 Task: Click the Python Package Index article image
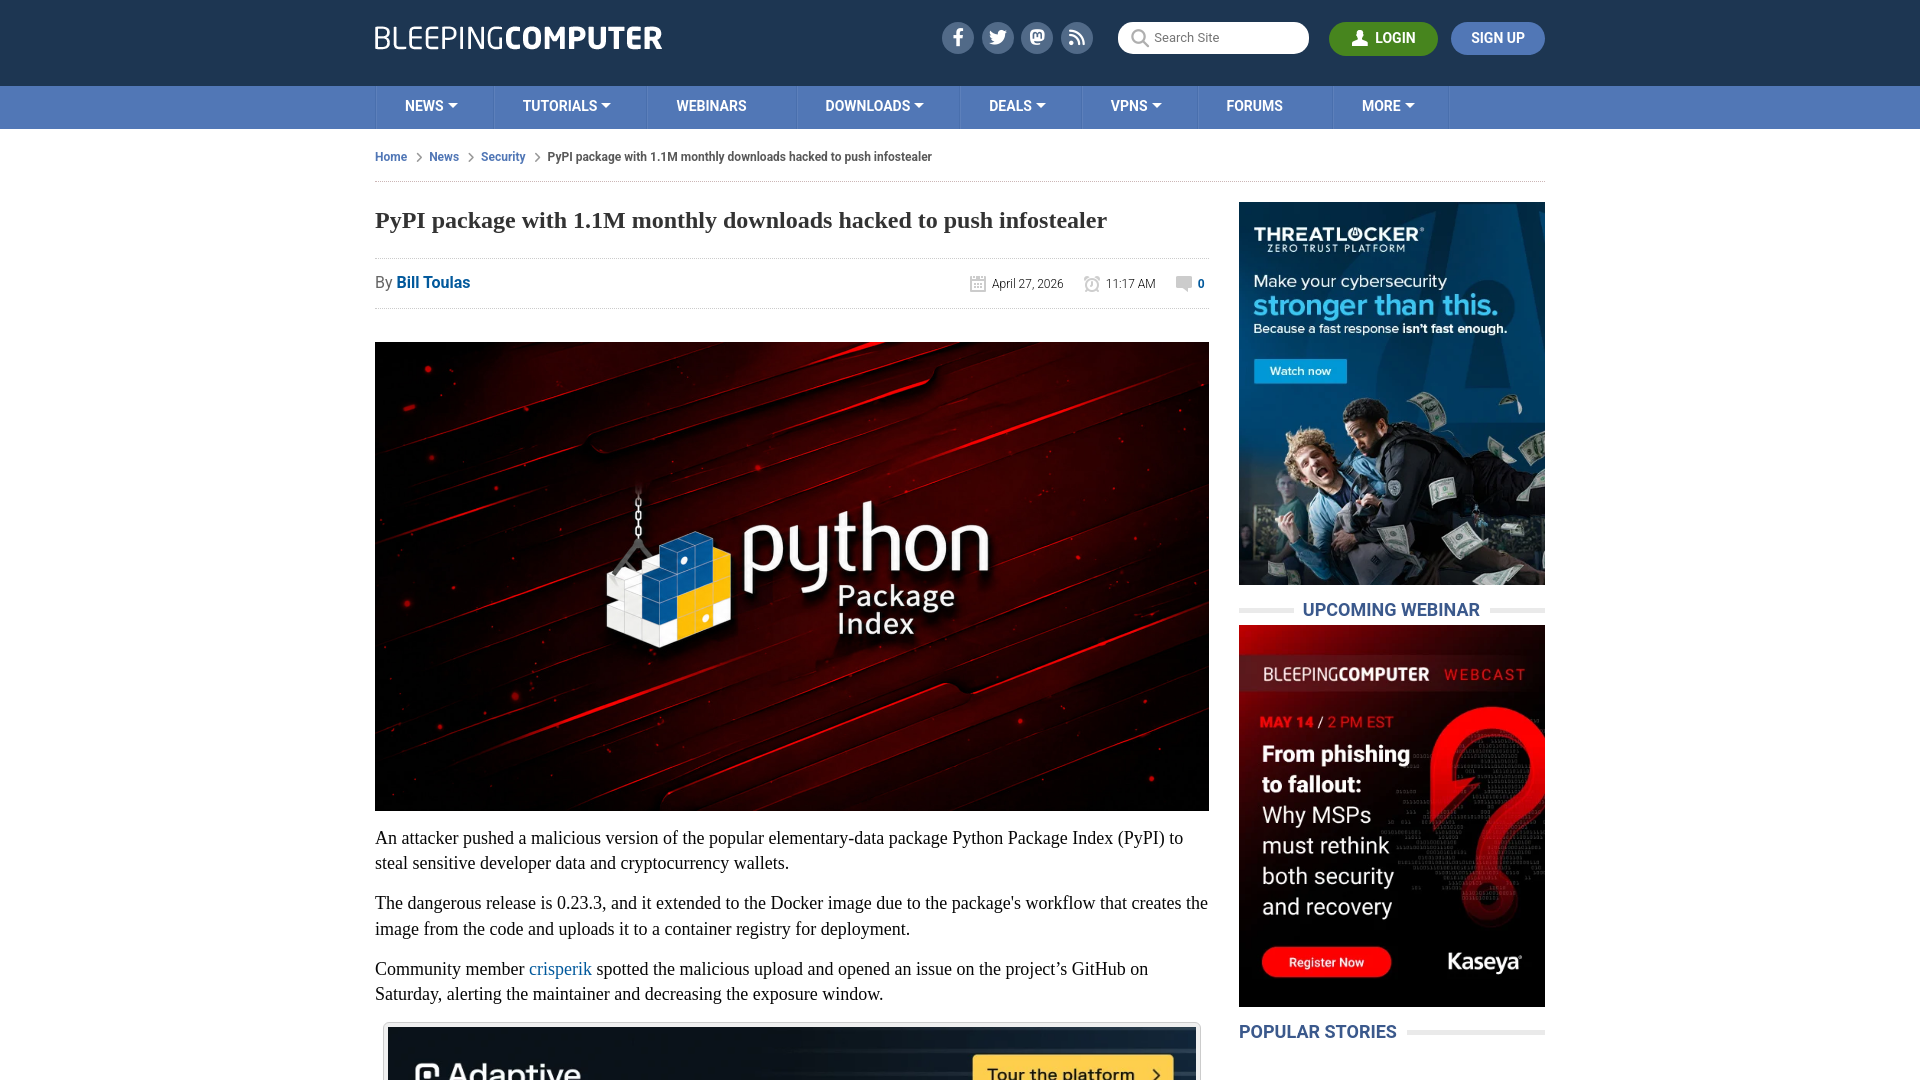792,576
